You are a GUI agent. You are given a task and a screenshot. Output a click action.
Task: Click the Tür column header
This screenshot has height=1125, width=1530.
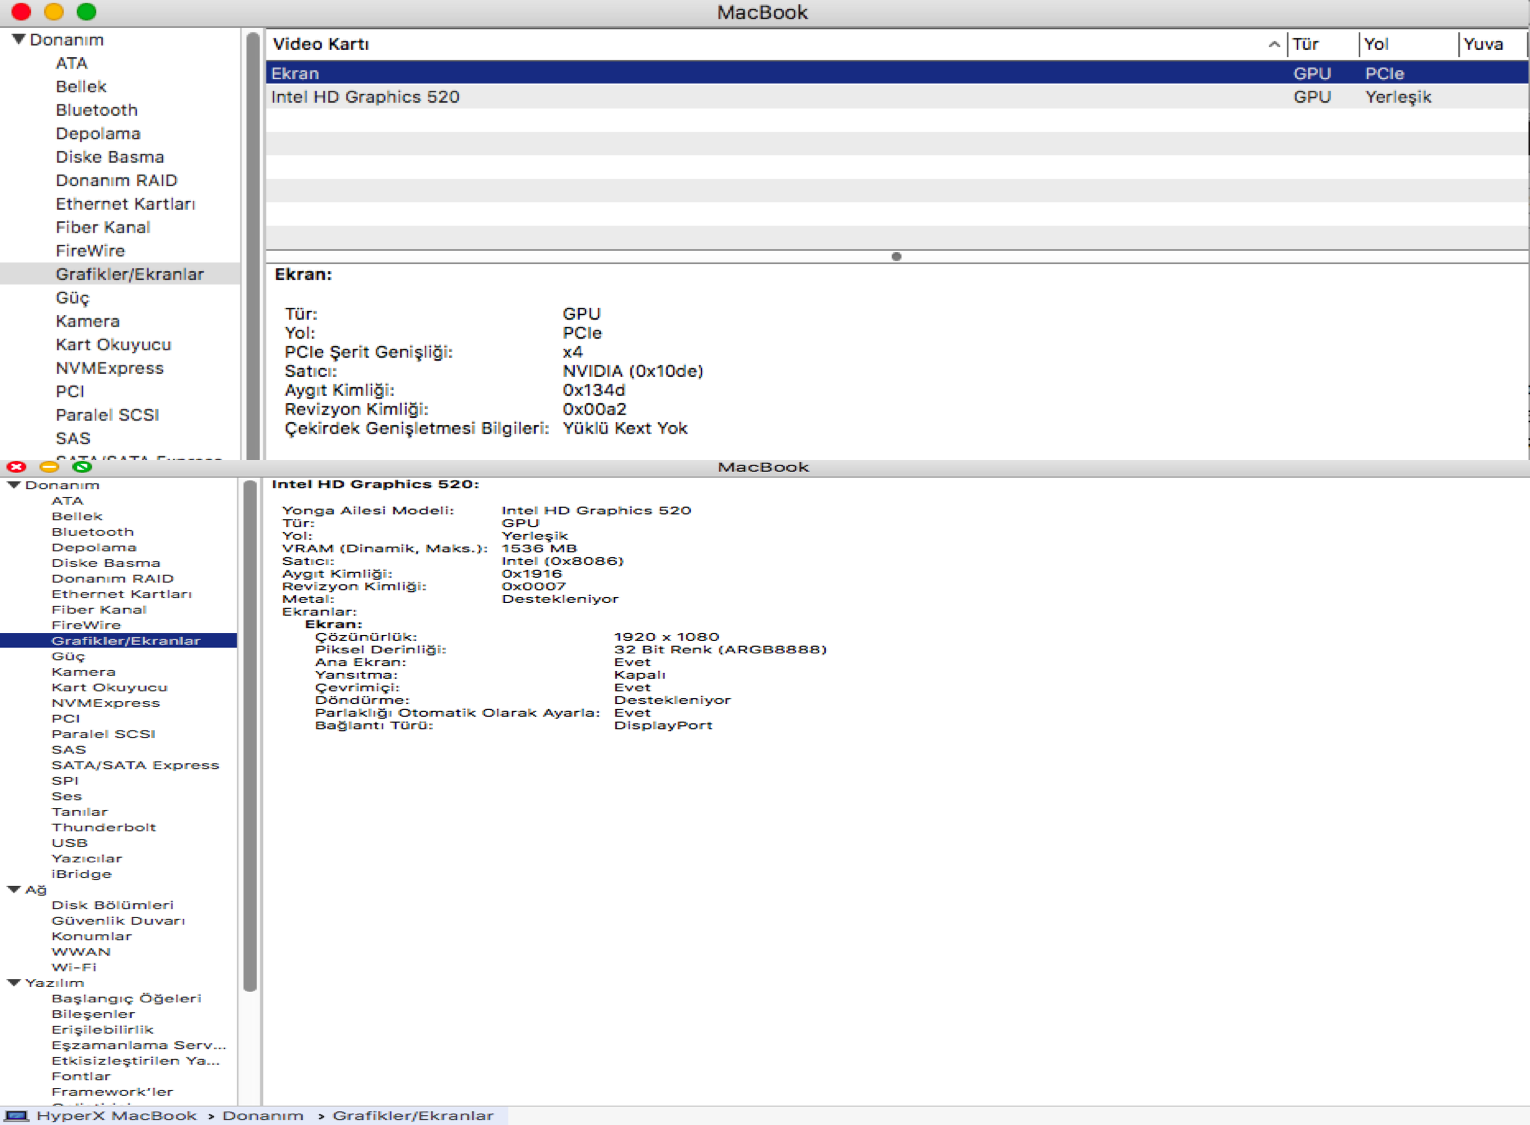click(1320, 44)
